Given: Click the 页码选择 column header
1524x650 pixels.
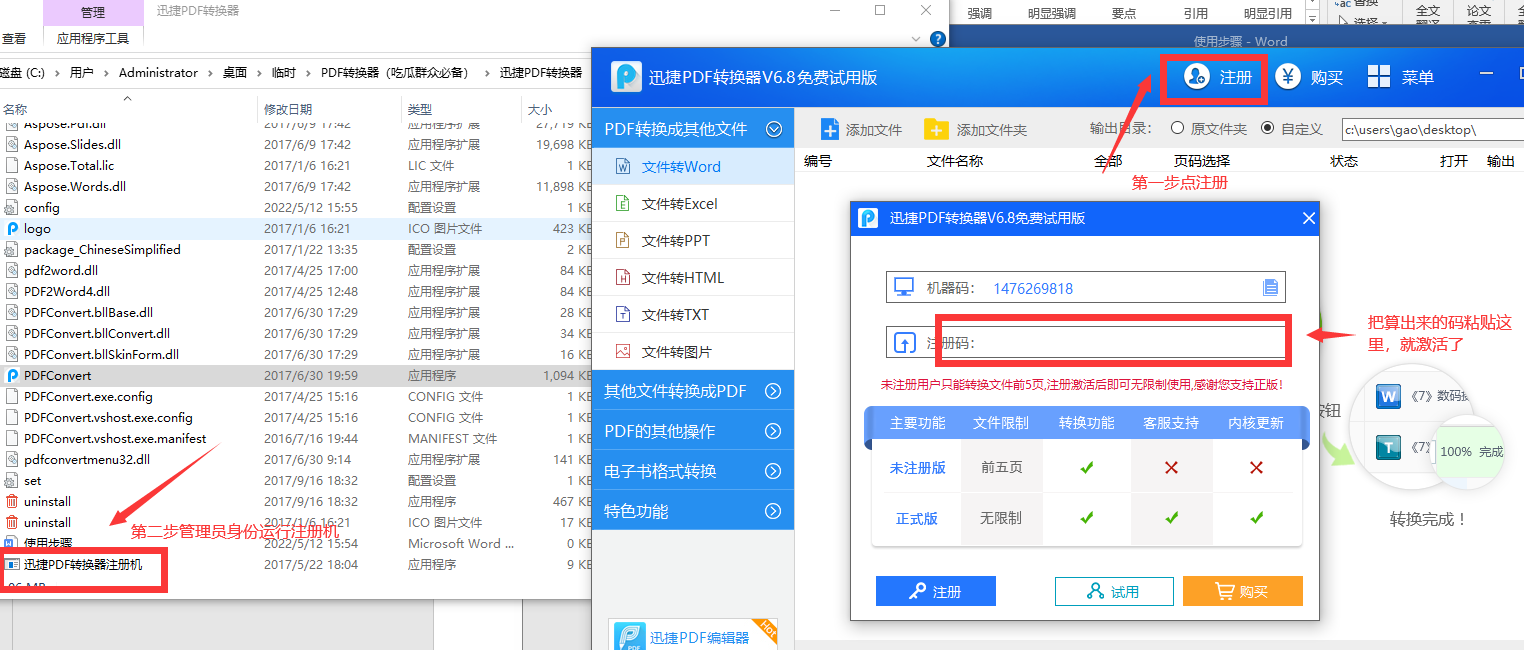Looking at the screenshot, I should pos(1202,160).
